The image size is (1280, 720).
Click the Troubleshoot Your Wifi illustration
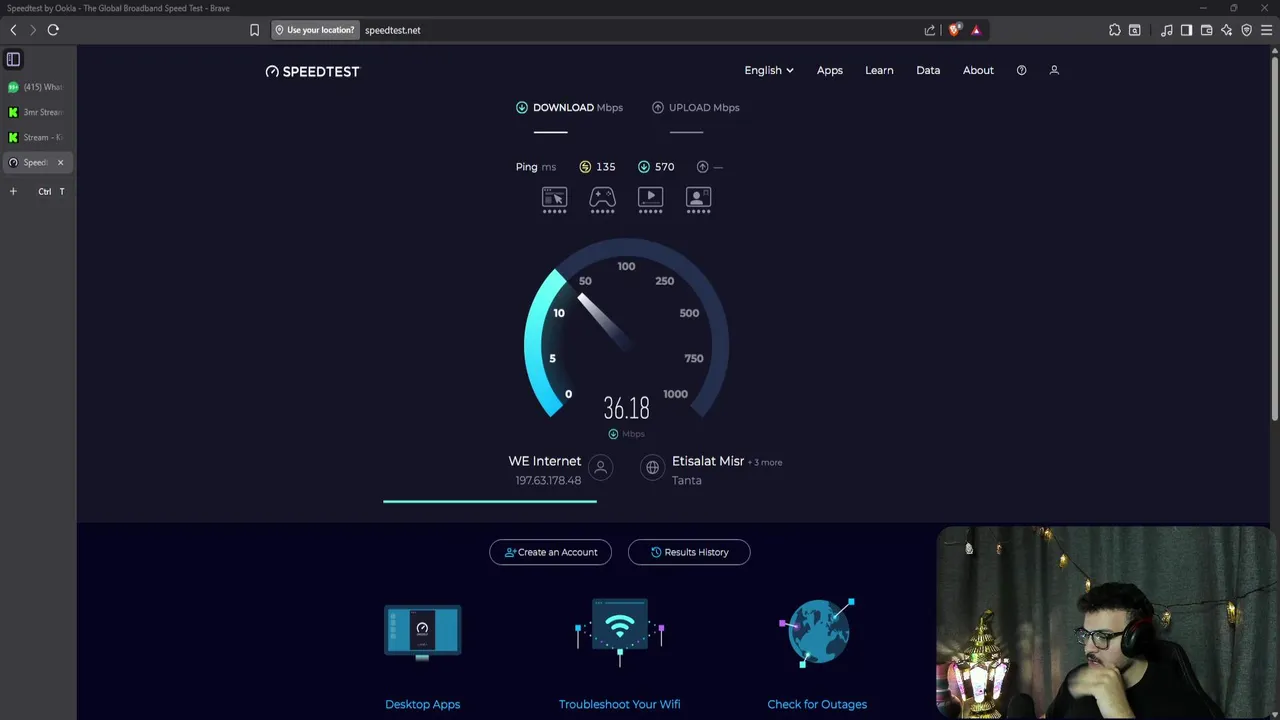(619, 632)
